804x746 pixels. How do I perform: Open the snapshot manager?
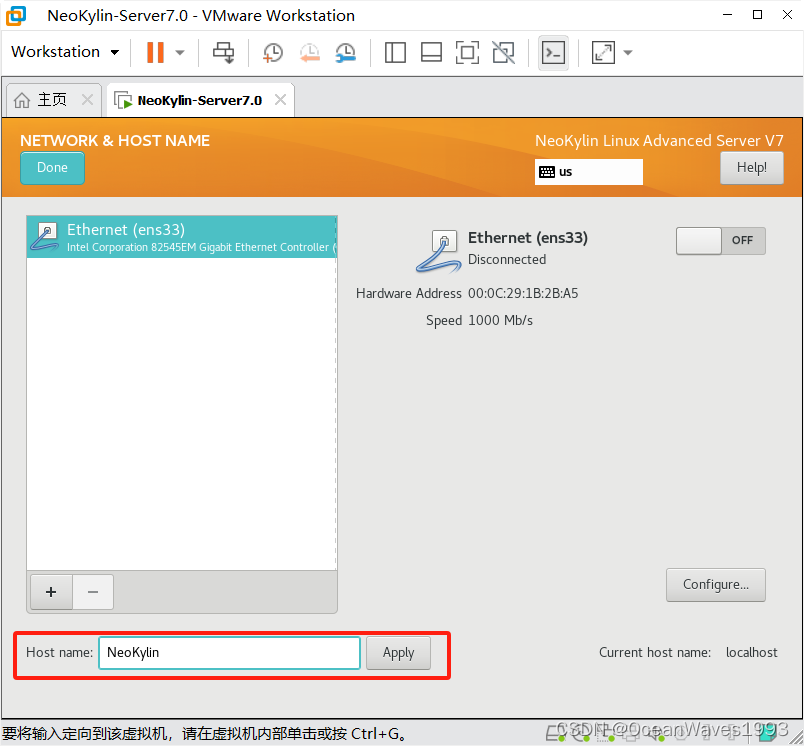346,52
